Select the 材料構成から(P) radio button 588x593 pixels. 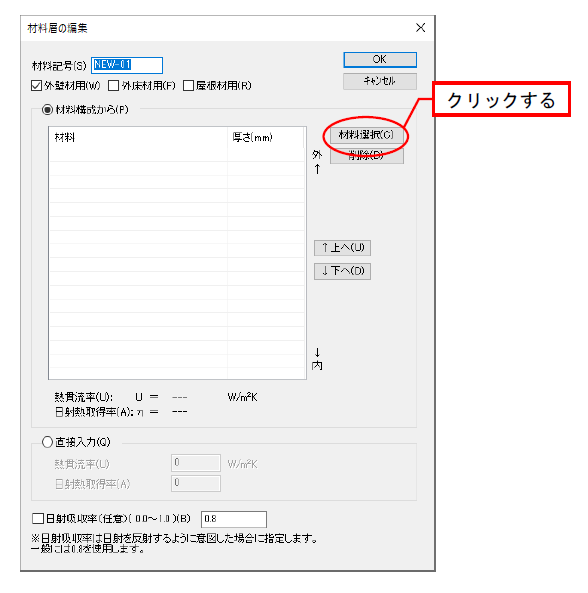pos(47,110)
